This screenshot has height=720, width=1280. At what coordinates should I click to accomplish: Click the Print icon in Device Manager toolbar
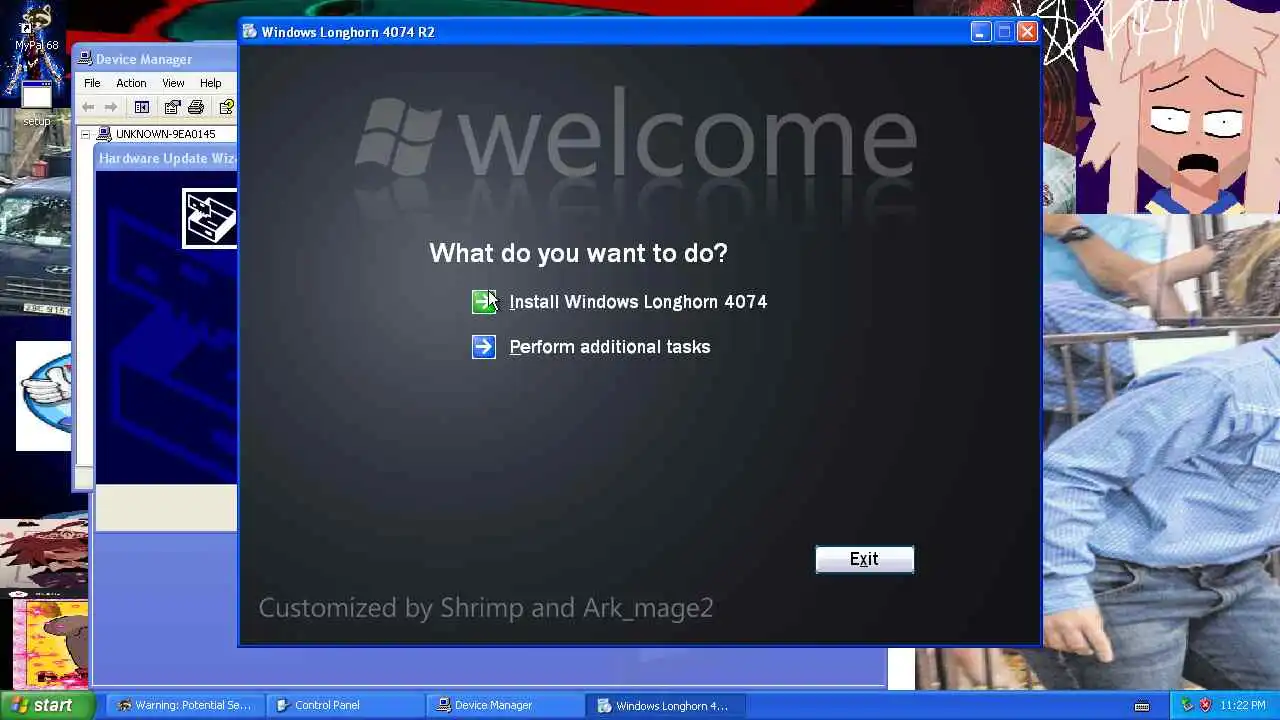point(196,107)
